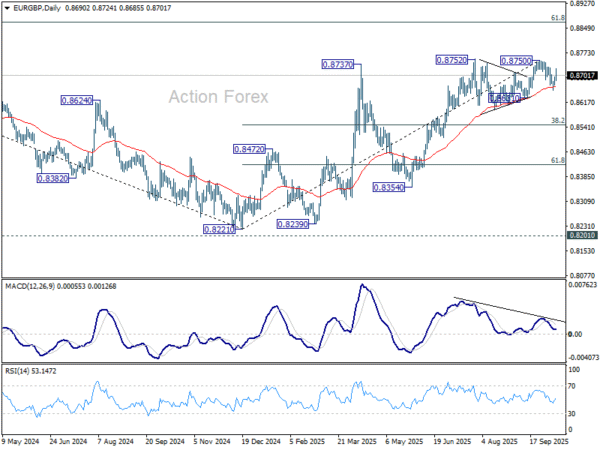This screenshot has width=600, height=450.
Task: Select the 0.82010 level tag on axis
Action: click(x=582, y=236)
